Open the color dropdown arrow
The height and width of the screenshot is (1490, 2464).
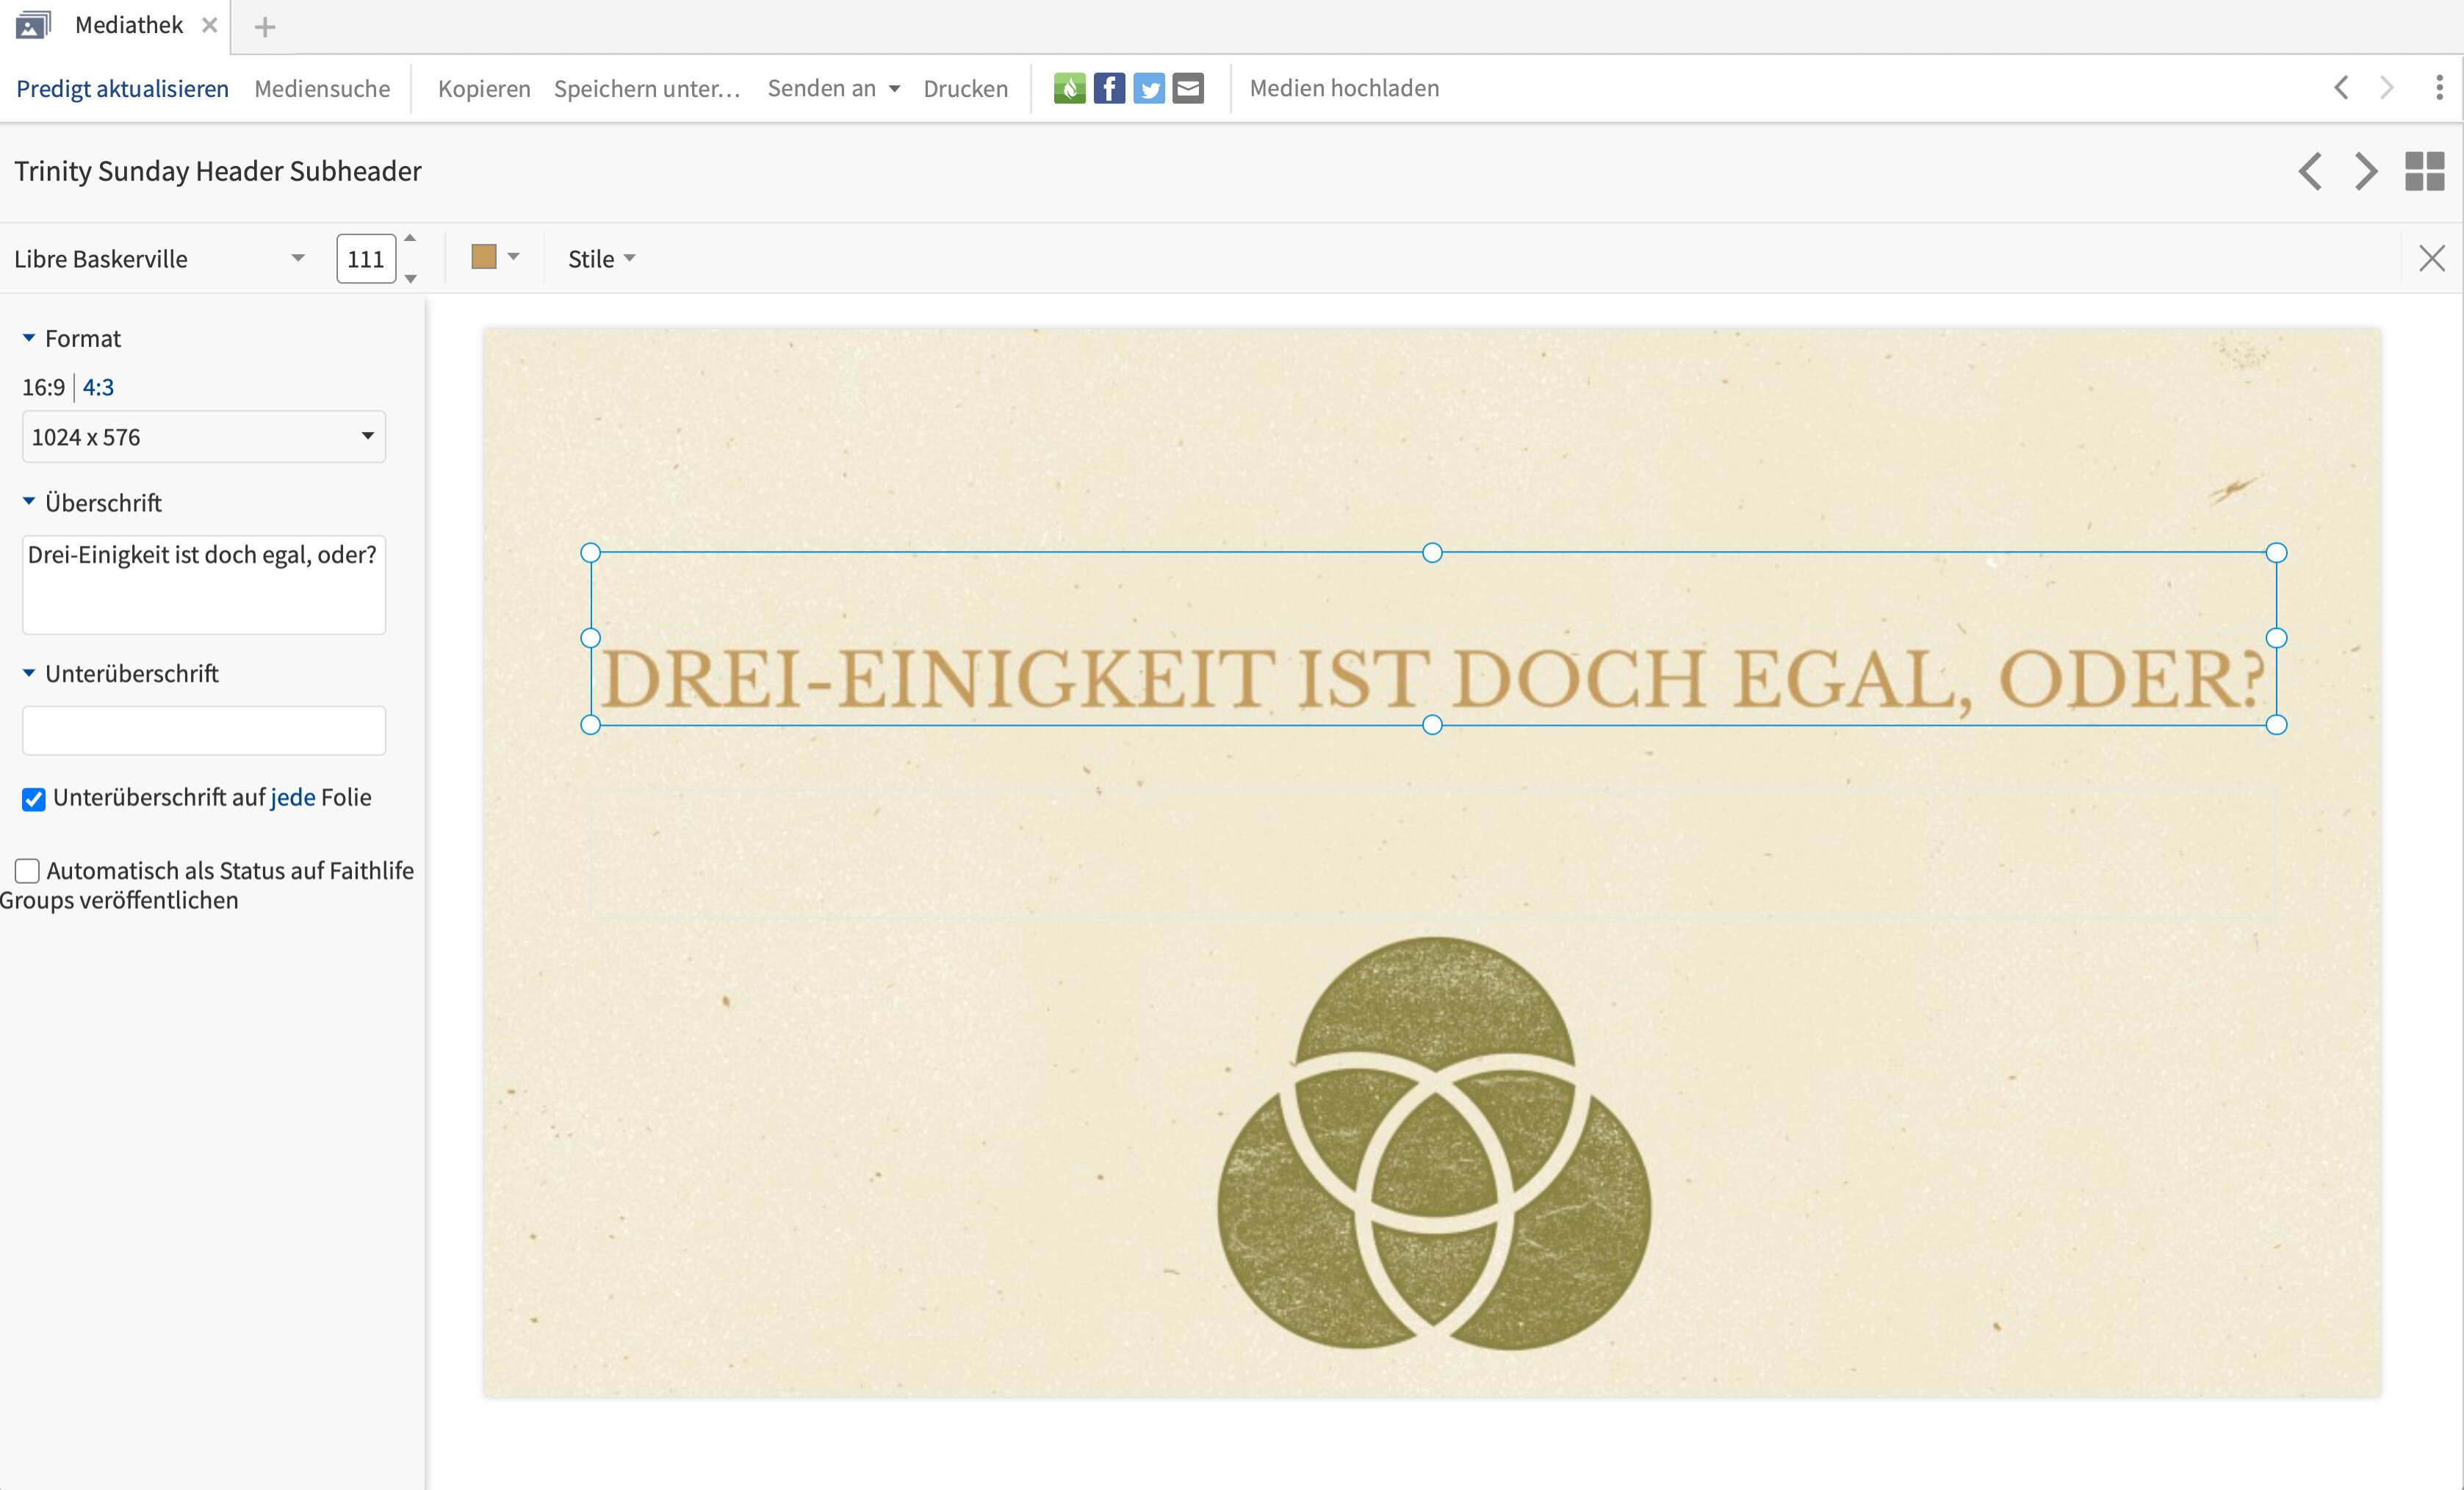pyautogui.click(x=514, y=257)
